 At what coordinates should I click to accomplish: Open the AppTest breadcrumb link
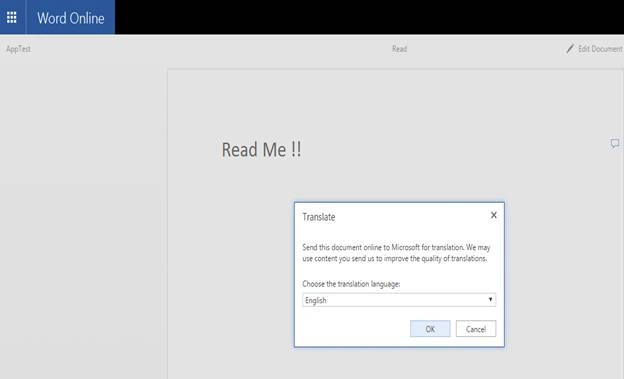point(18,49)
